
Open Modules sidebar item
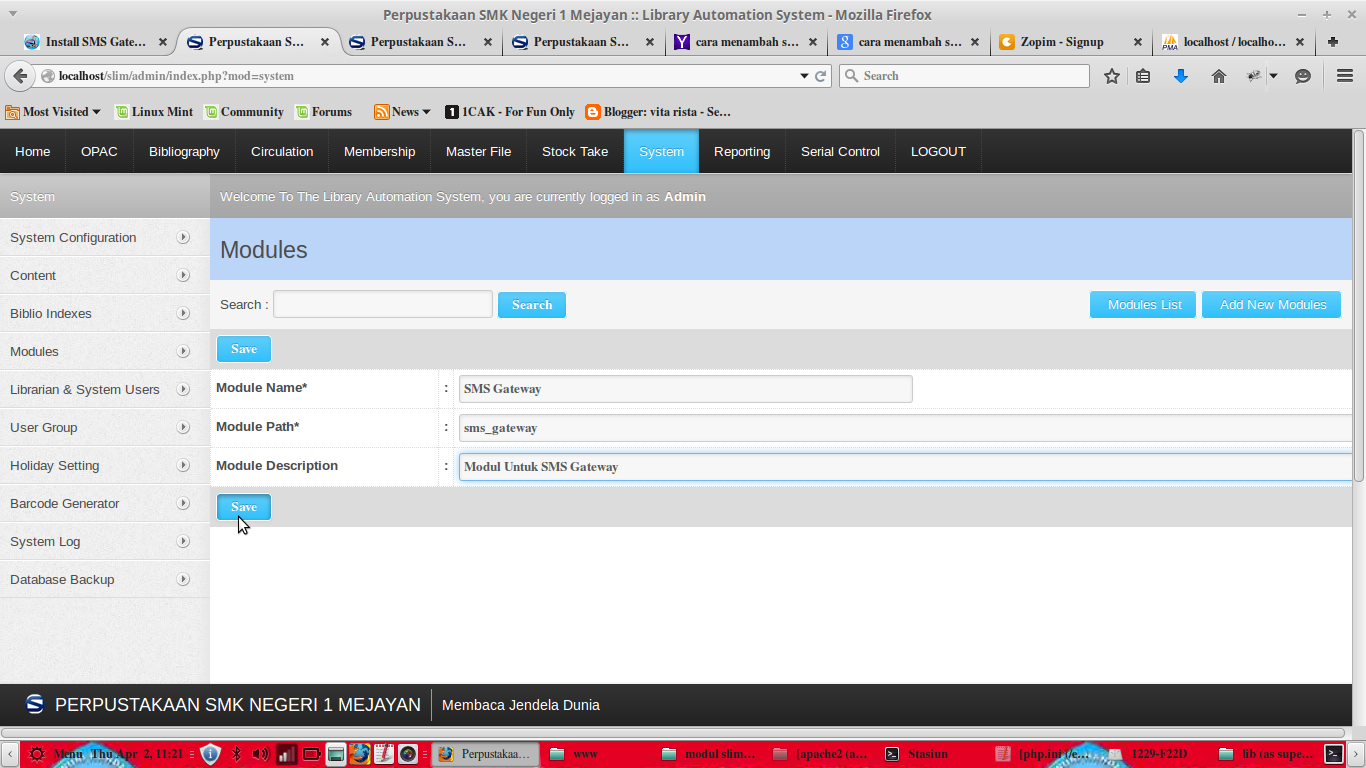(x=104, y=351)
